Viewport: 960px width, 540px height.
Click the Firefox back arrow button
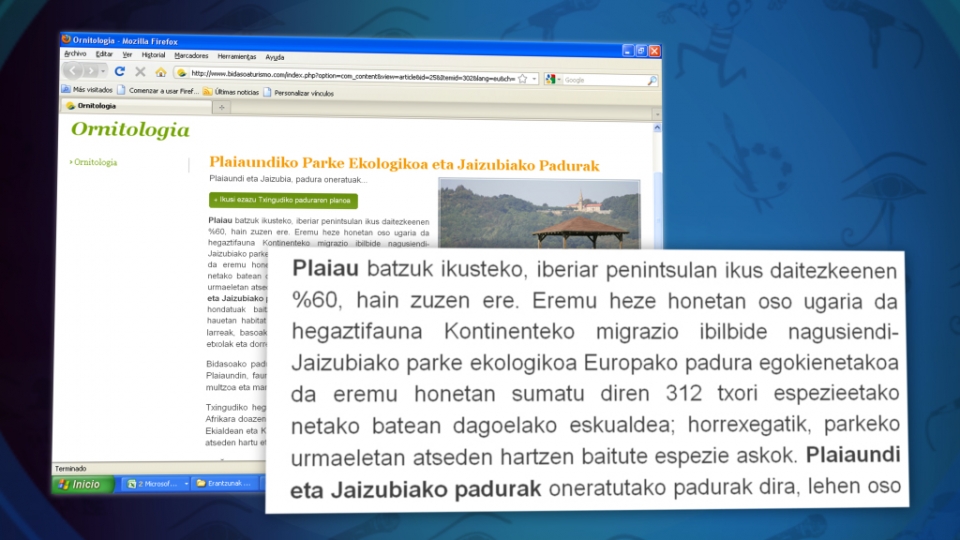click(x=73, y=72)
